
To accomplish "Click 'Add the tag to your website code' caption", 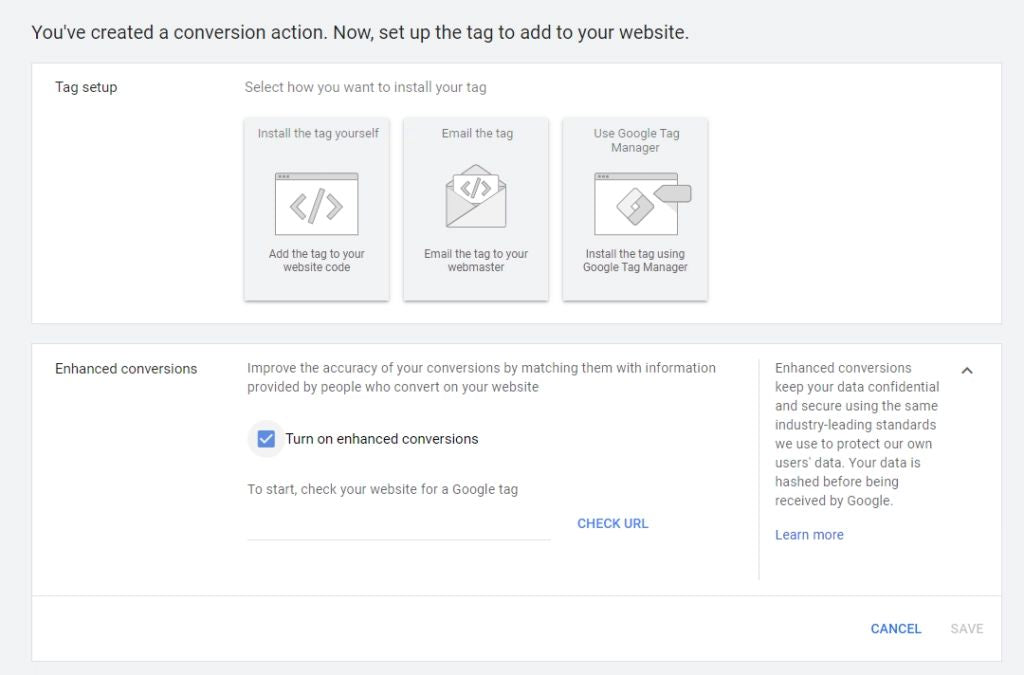I will tap(316, 261).
